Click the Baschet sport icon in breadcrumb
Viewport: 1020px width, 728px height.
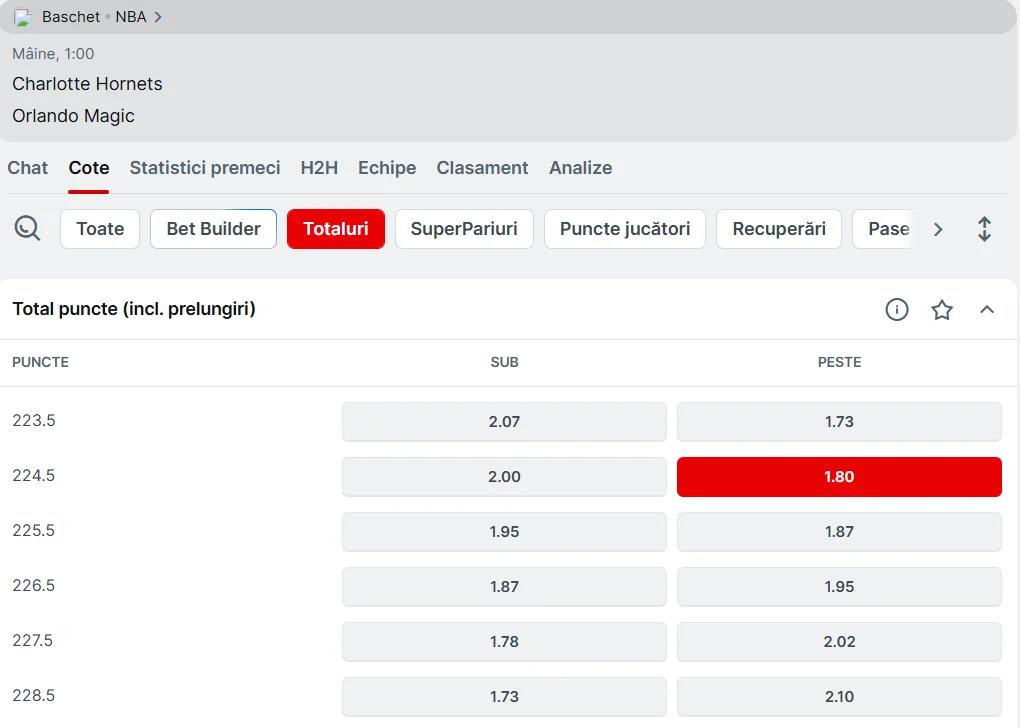pyautogui.click(x=23, y=17)
